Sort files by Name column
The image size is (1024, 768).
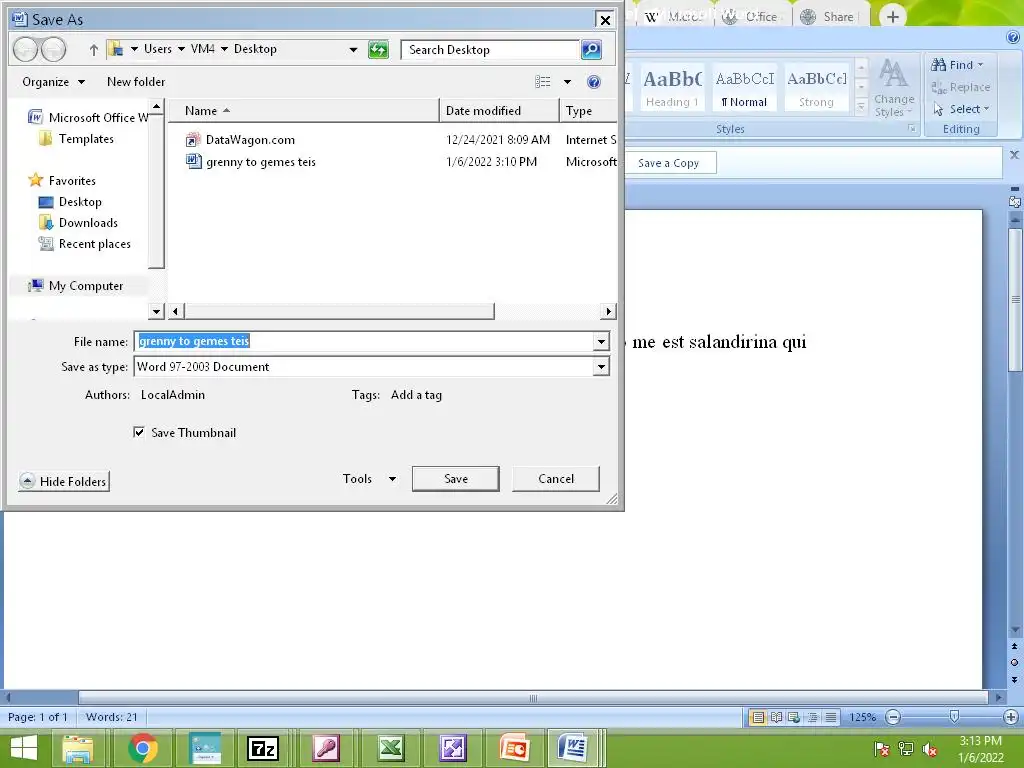[304, 111]
